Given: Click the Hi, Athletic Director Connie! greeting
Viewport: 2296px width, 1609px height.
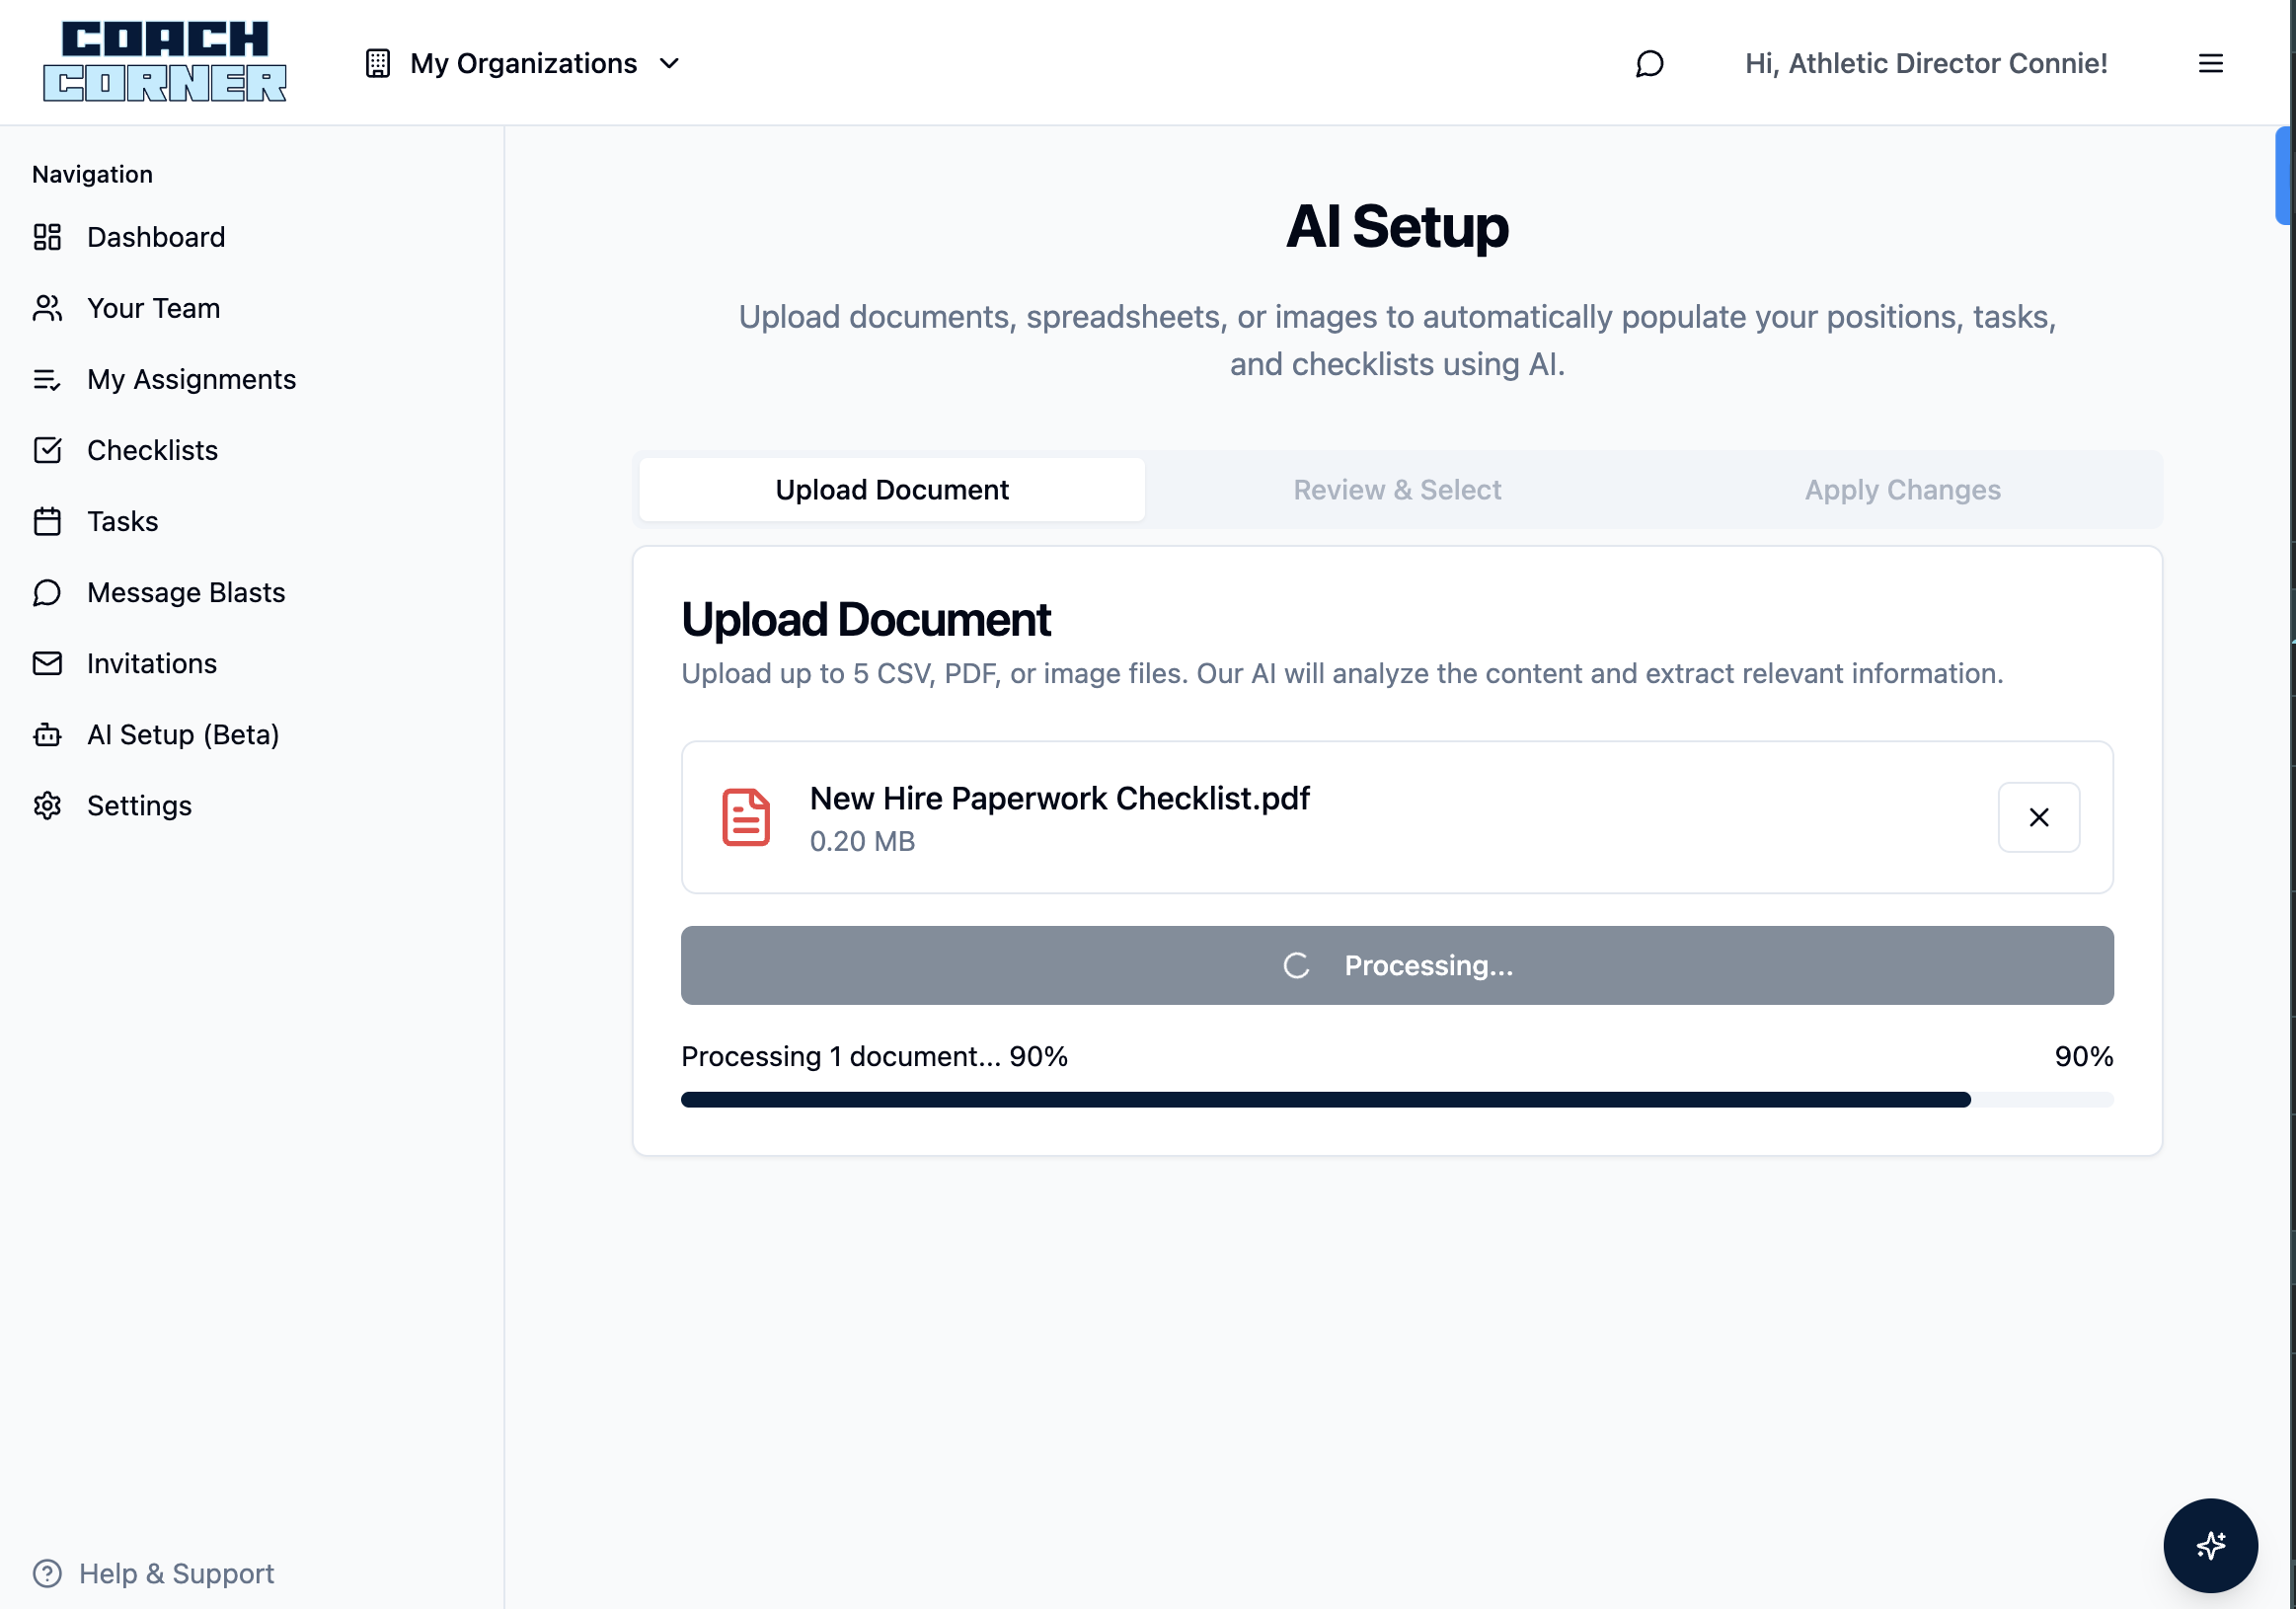Looking at the screenshot, I should (1926, 63).
